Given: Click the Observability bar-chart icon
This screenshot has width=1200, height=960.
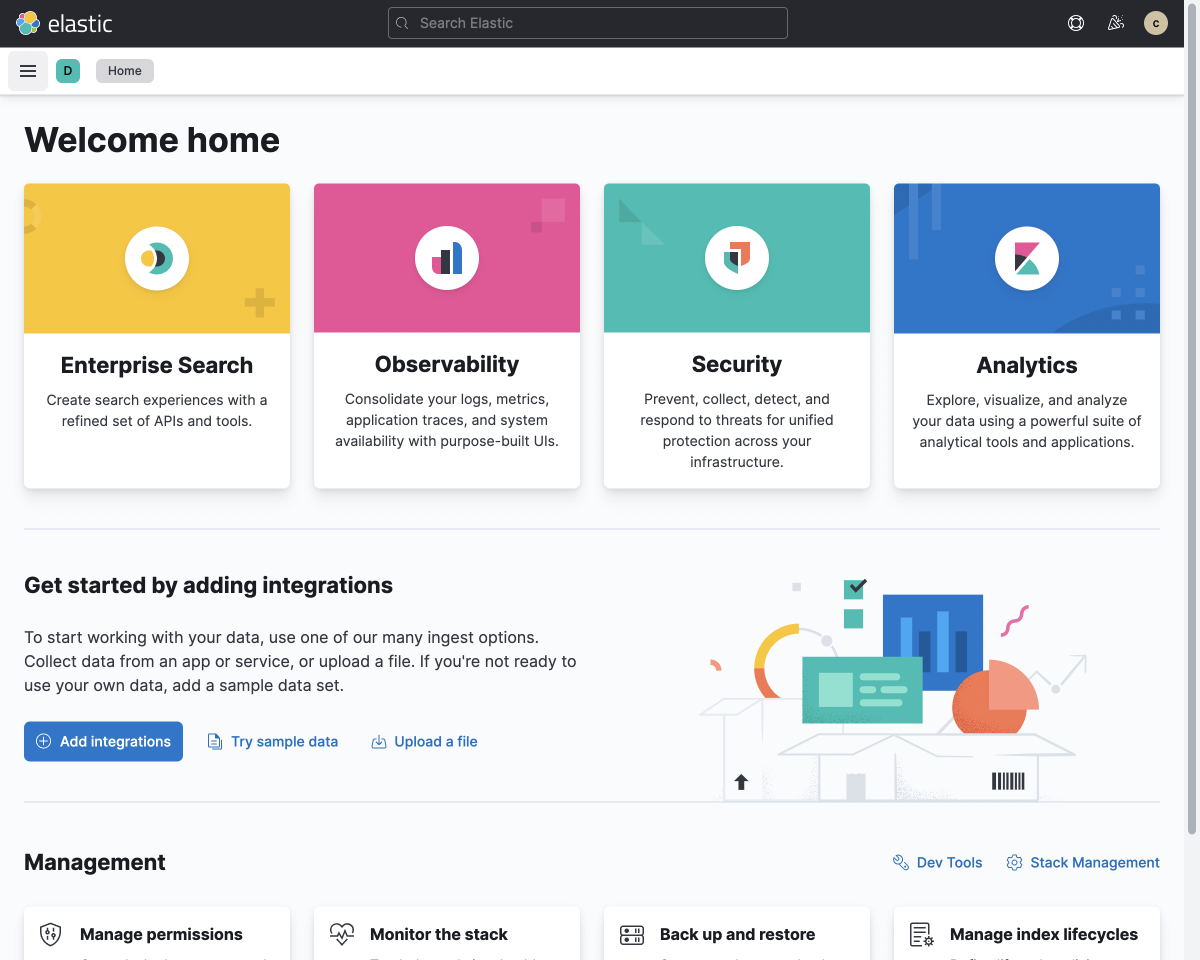Looking at the screenshot, I should pyautogui.click(x=447, y=257).
